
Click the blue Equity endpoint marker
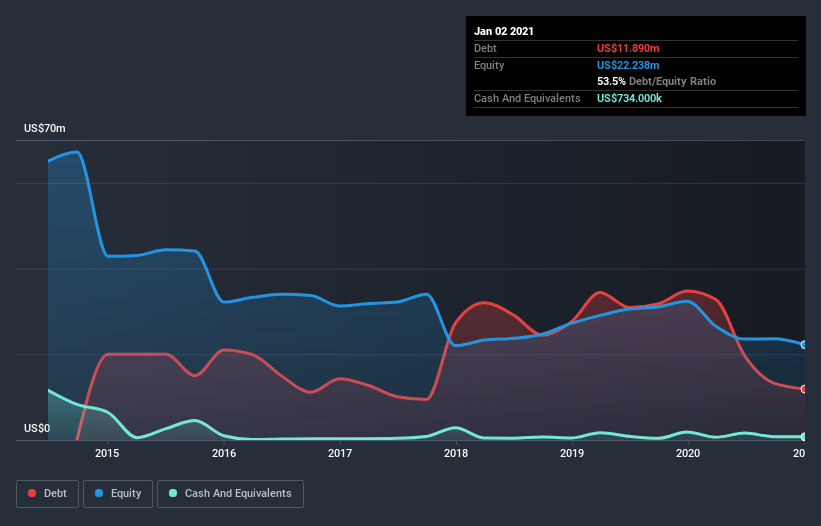pos(804,344)
